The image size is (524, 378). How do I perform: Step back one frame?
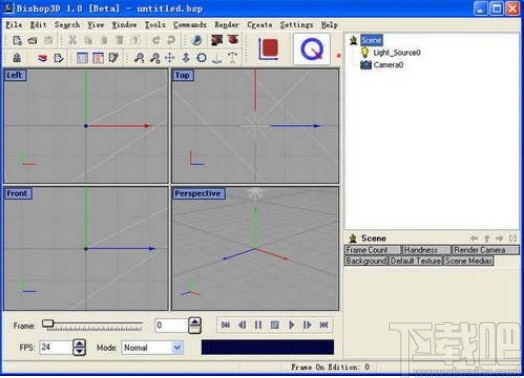pos(242,325)
